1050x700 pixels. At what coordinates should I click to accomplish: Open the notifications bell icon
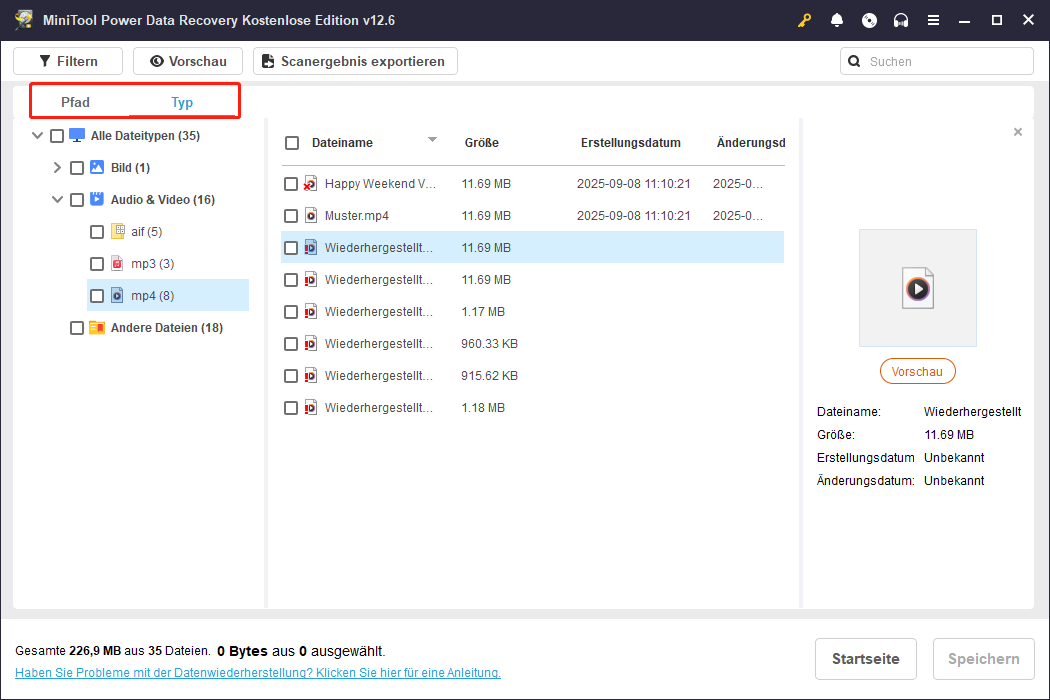(837, 20)
